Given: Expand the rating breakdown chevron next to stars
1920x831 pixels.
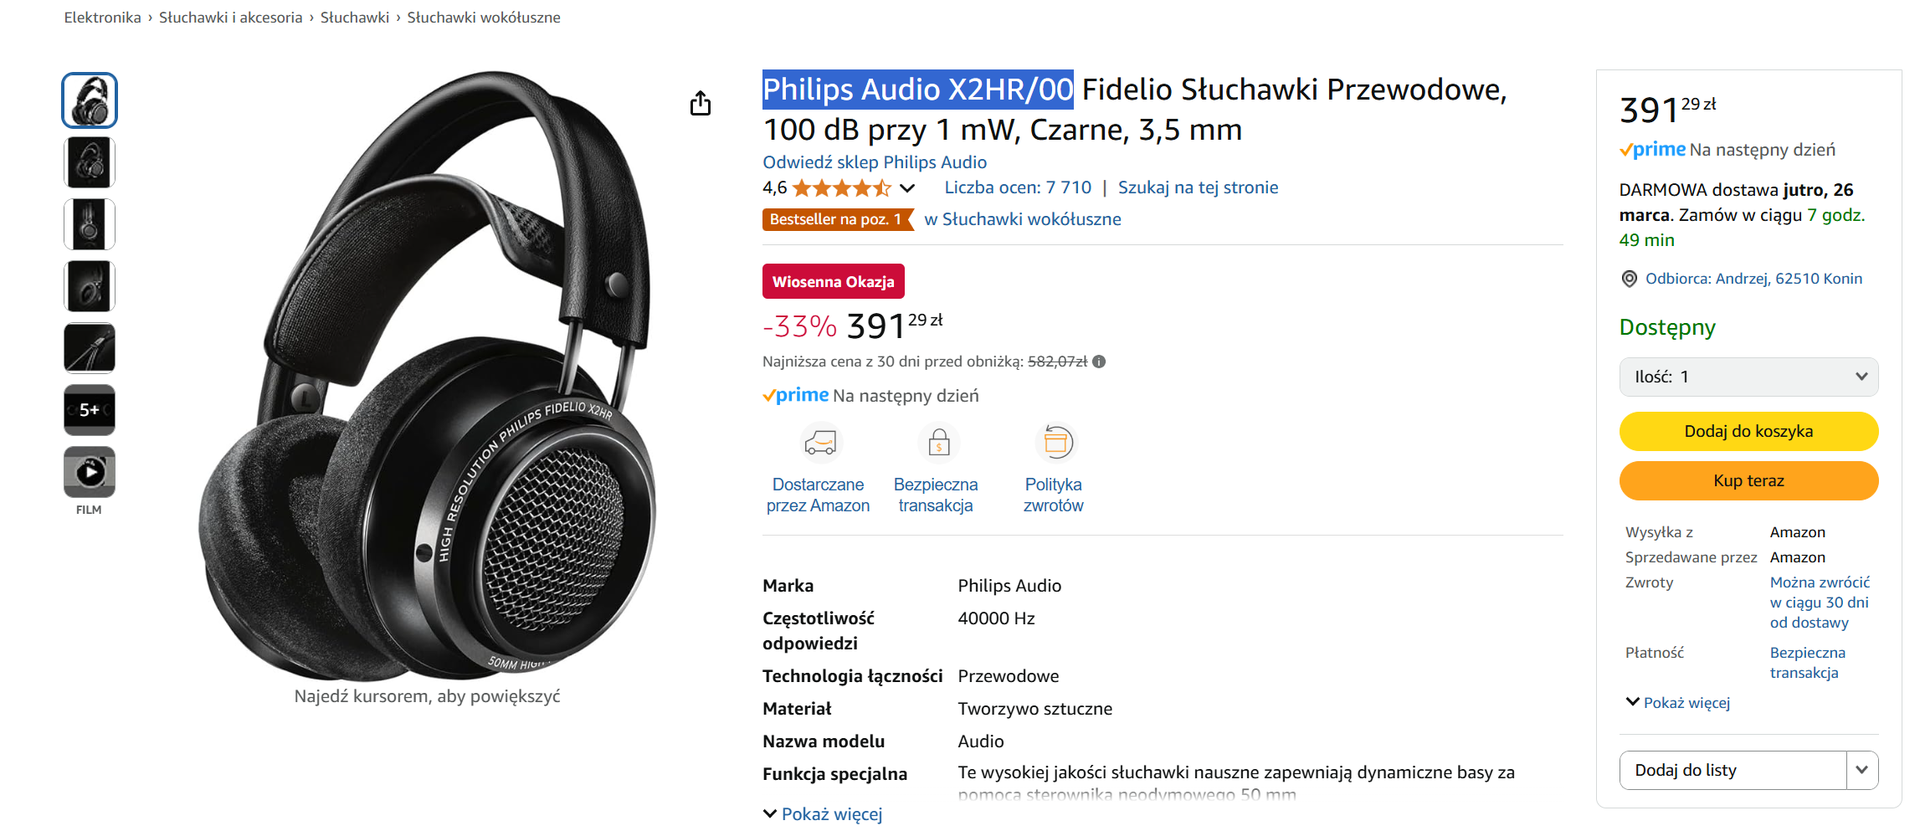Looking at the screenshot, I should (x=908, y=188).
